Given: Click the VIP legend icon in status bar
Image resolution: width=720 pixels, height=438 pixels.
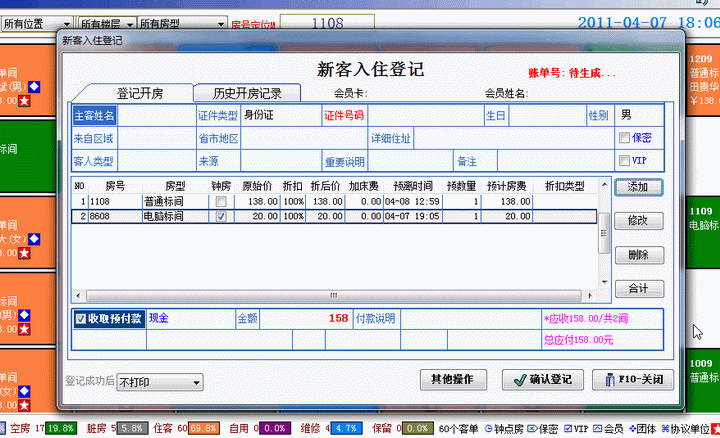Looking at the screenshot, I should tap(568, 428).
